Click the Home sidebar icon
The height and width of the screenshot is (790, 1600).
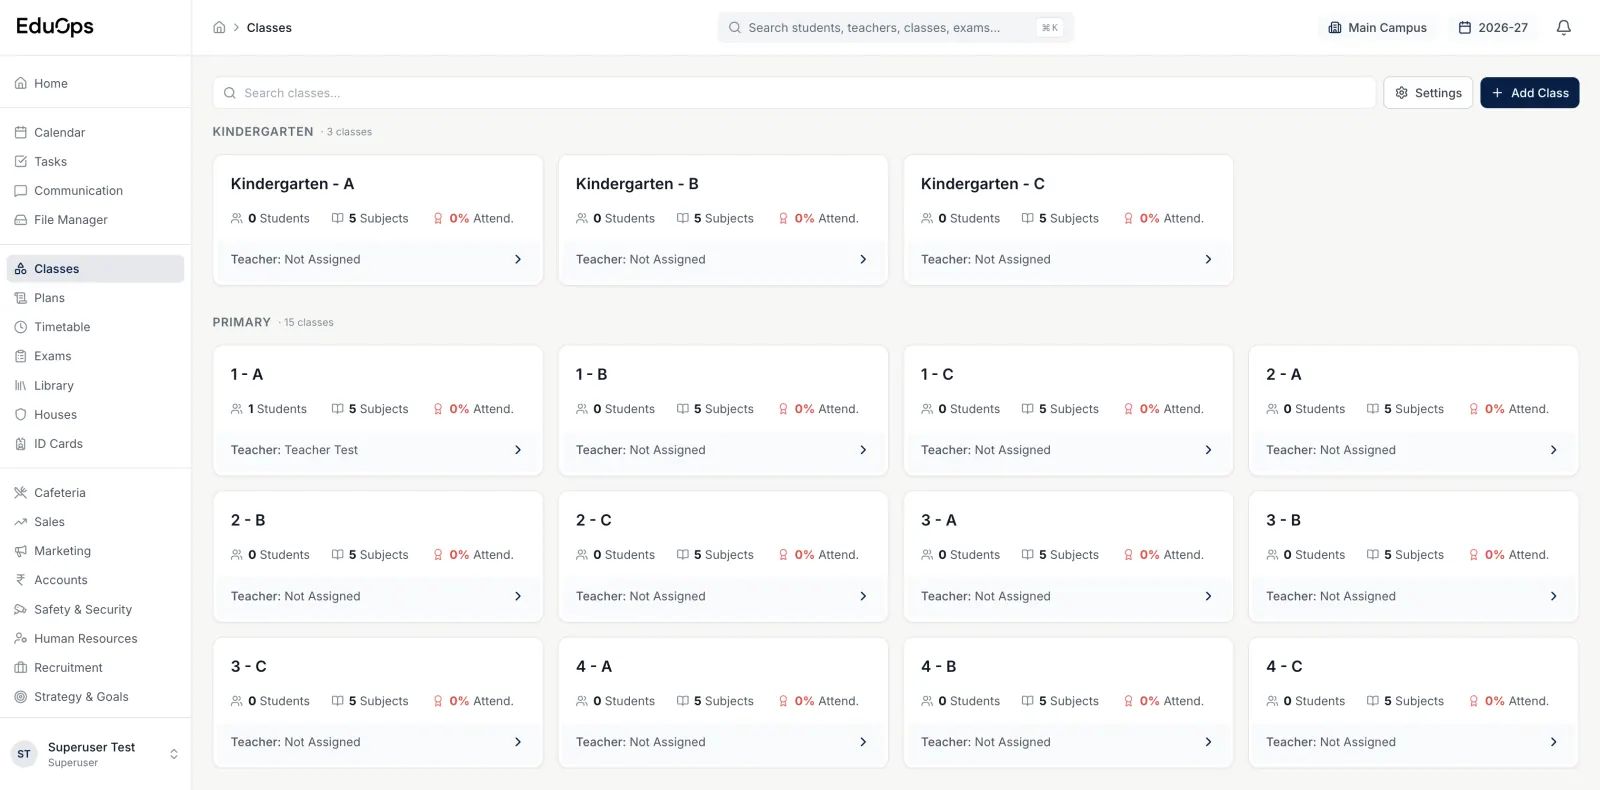(20, 83)
